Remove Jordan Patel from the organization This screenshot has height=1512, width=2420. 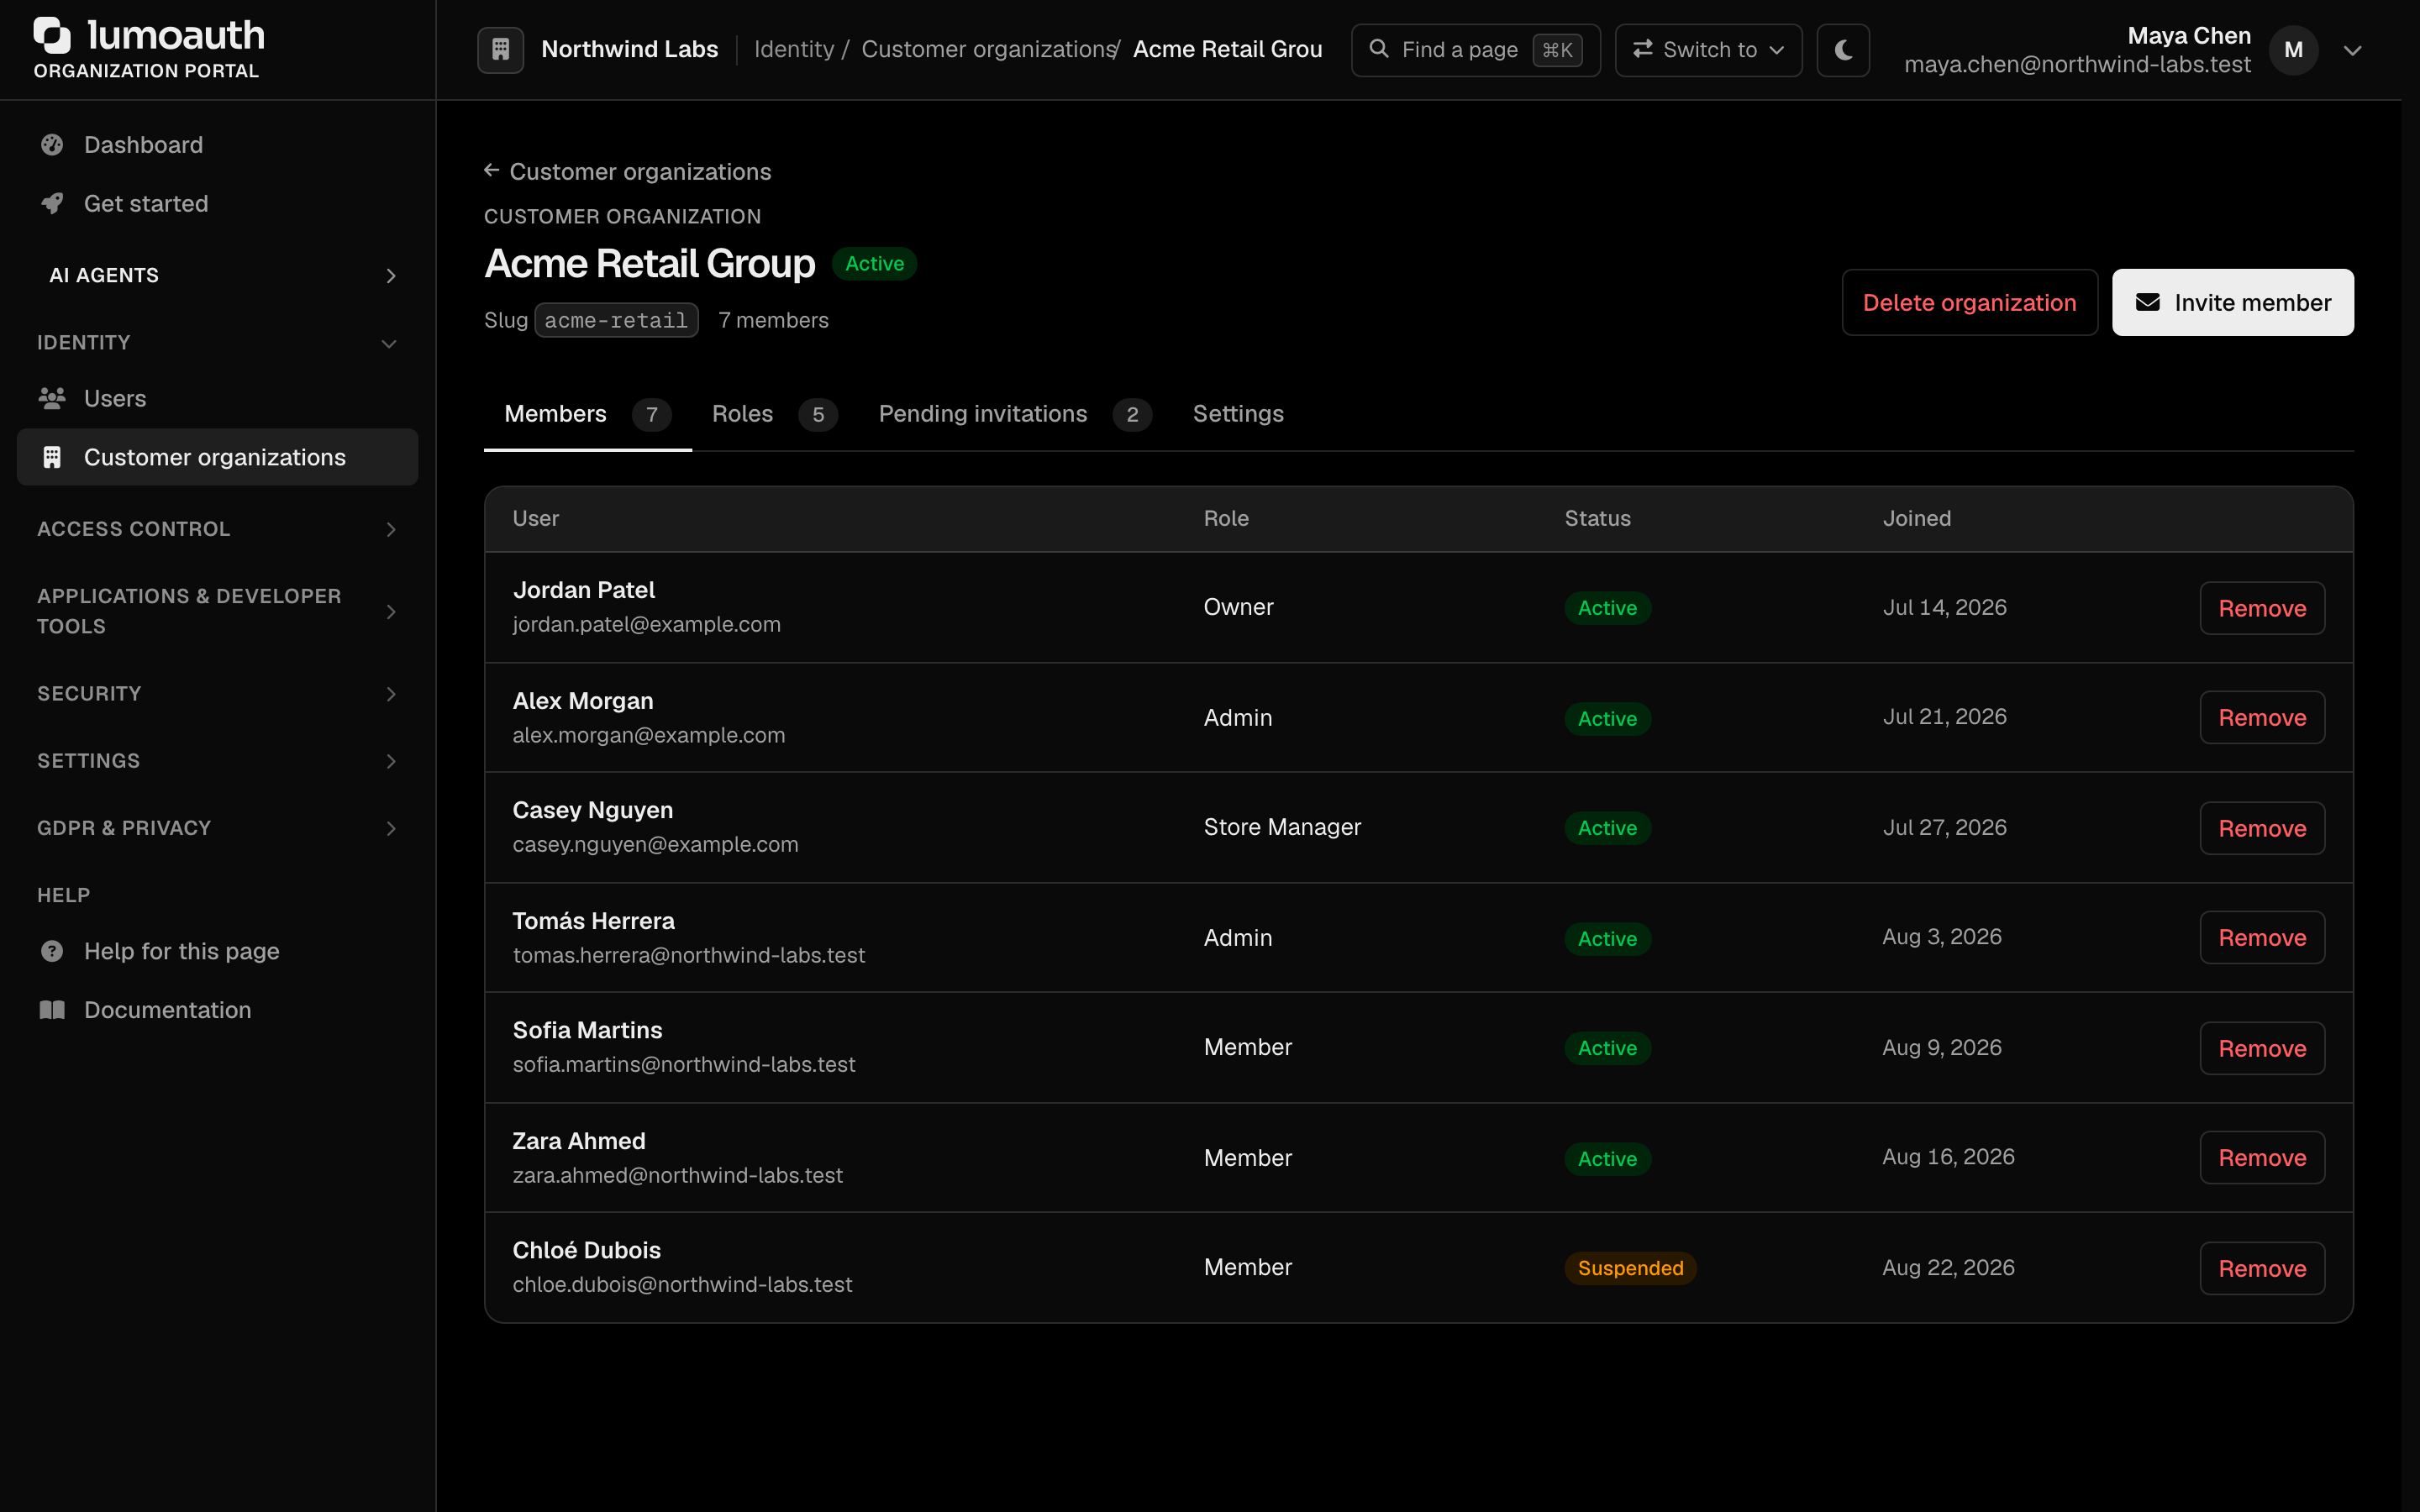[2262, 608]
